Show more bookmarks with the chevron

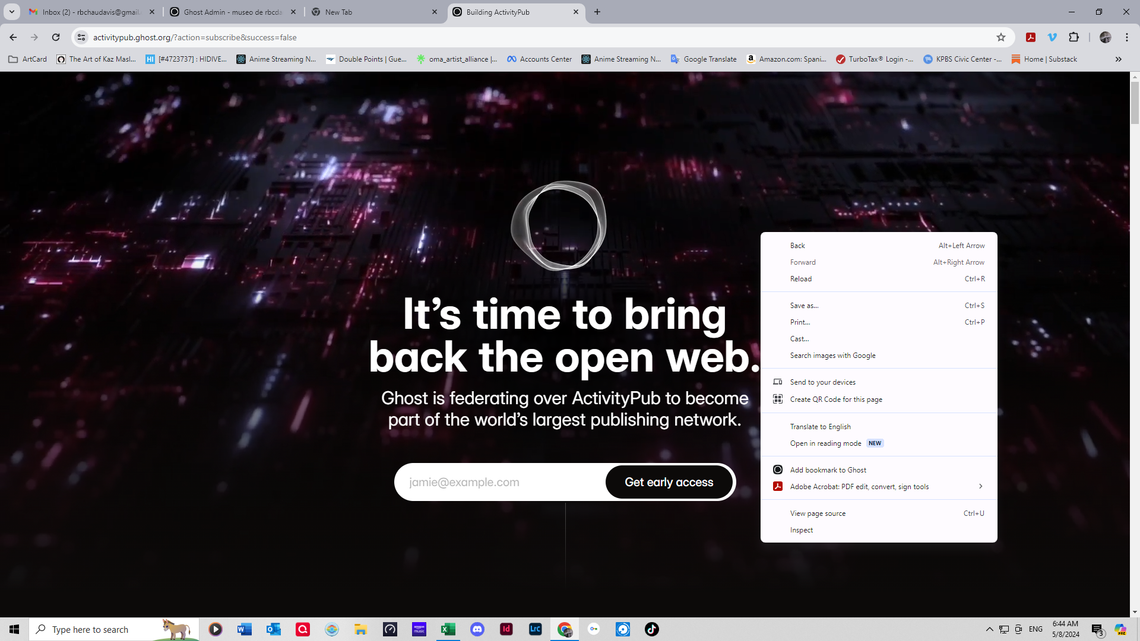[x=1118, y=59]
